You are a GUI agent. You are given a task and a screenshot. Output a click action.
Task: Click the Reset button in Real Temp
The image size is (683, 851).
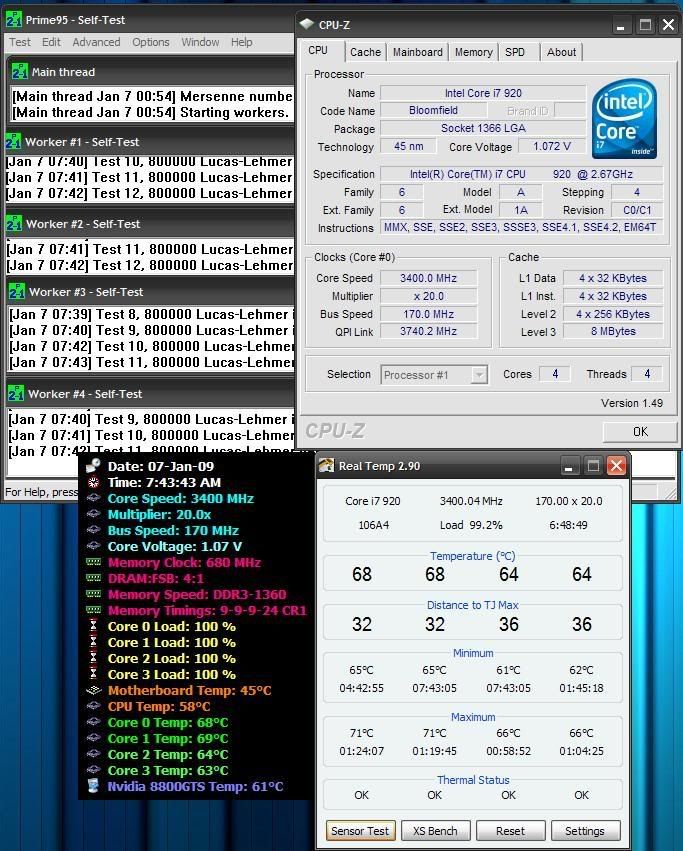(x=510, y=831)
